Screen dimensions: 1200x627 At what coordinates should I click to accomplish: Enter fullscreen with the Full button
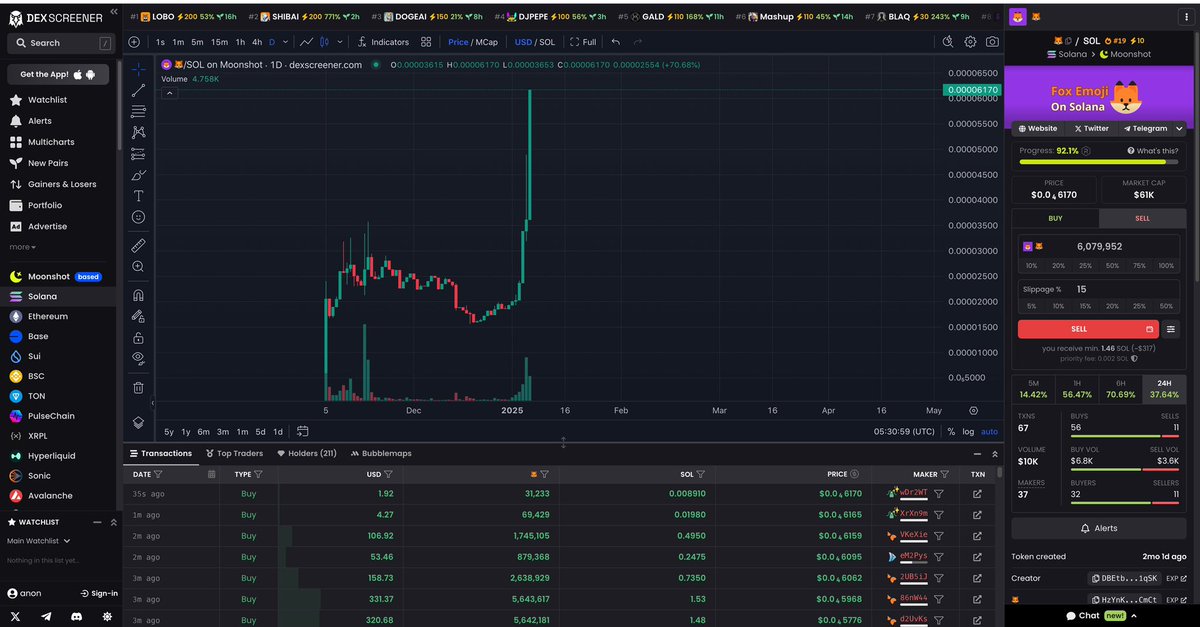point(584,42)
